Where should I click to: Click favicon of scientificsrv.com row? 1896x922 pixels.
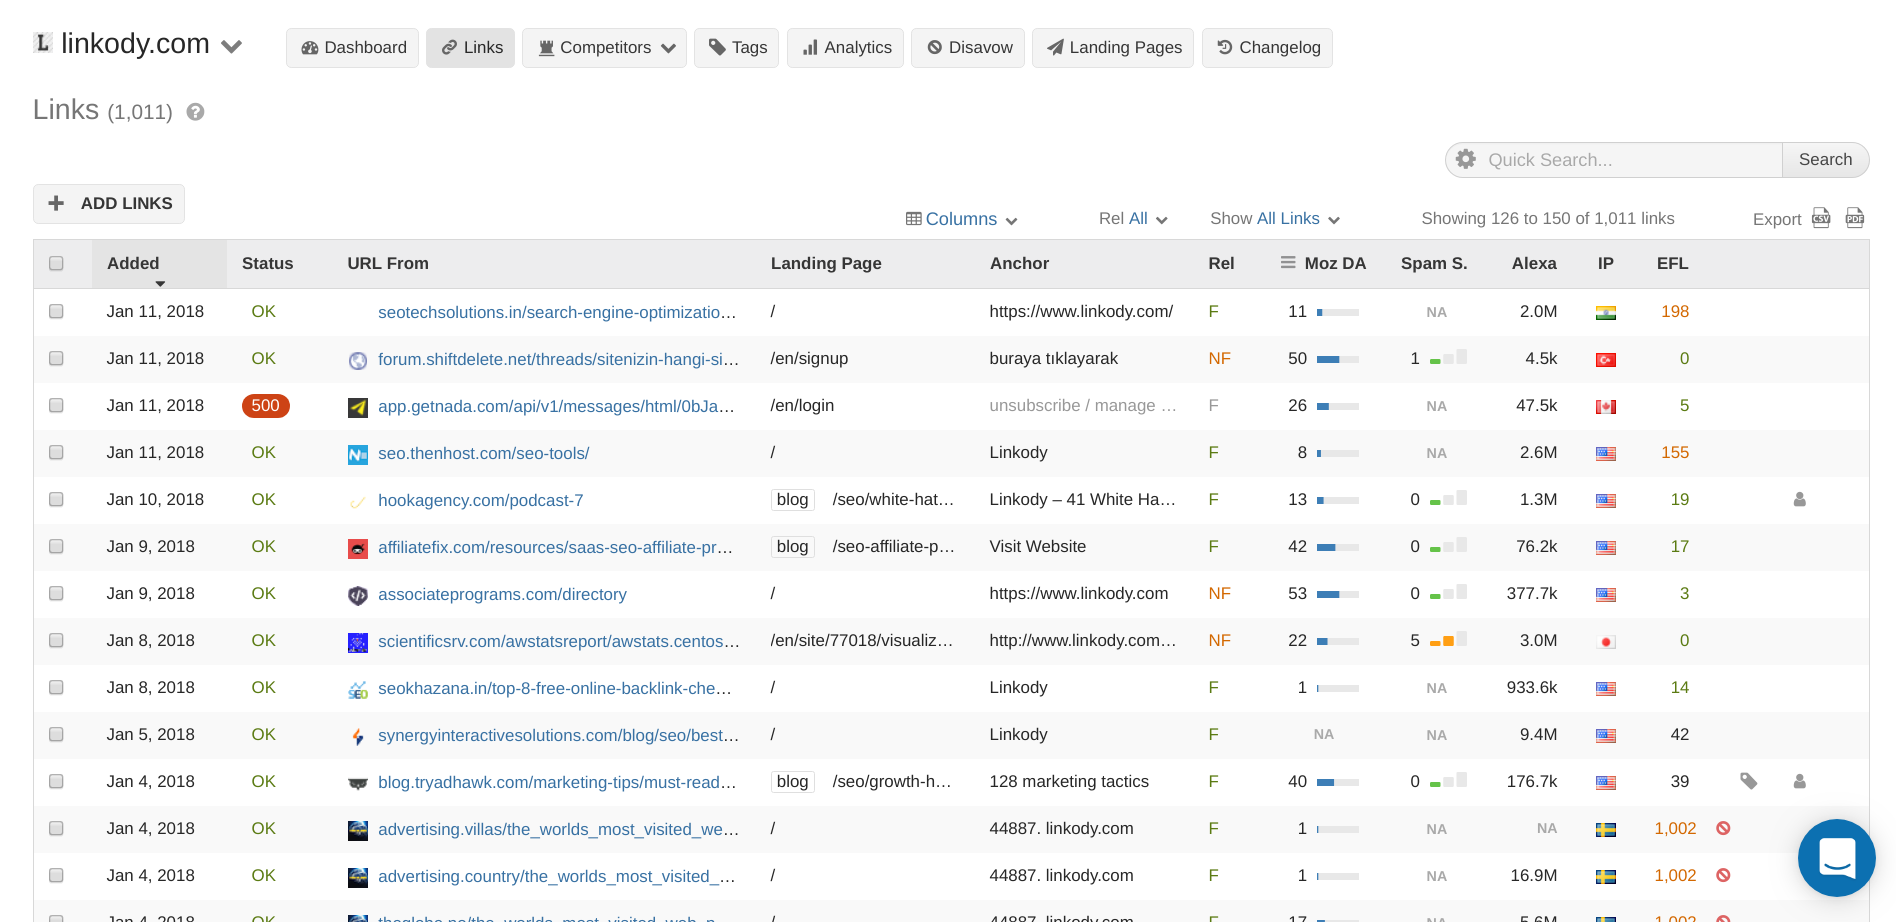pos(358,643)
